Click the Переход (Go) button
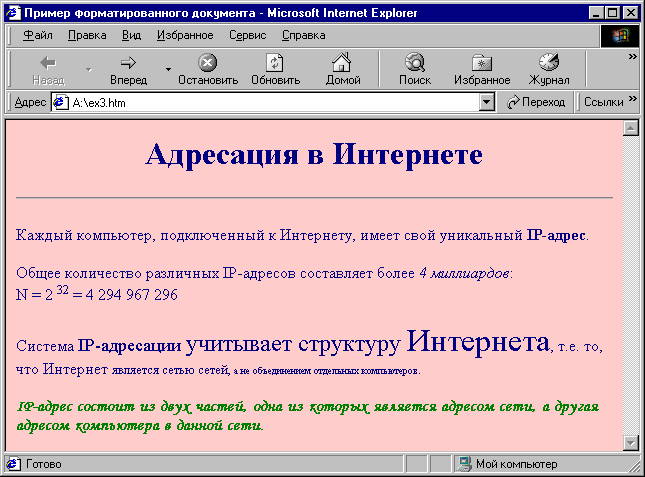Screen dimensions: 645x477 pyautogui.click(x=536, y=102)
